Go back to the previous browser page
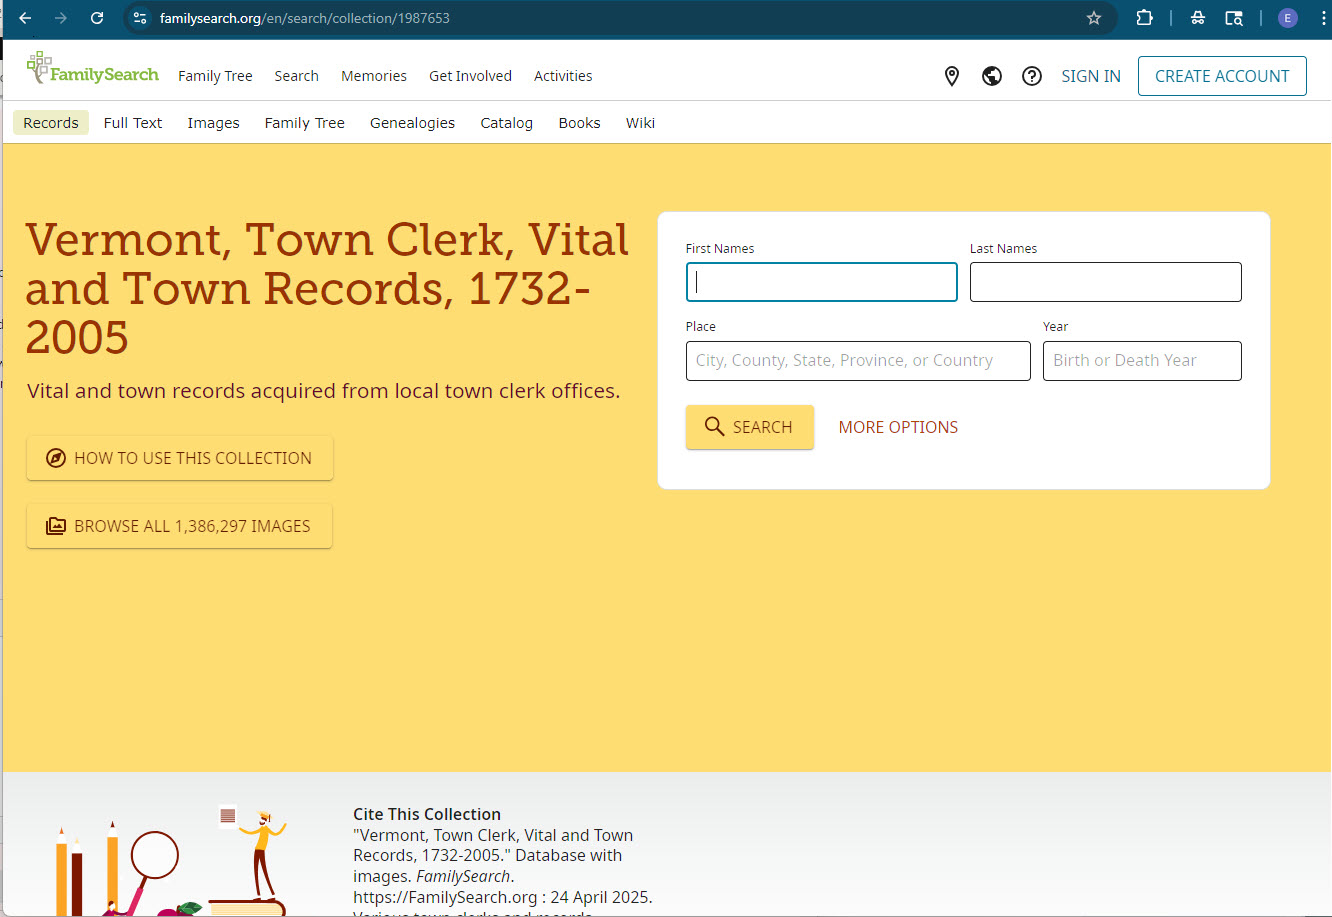Screen dimensions: 1332x917 coord(25,18)
